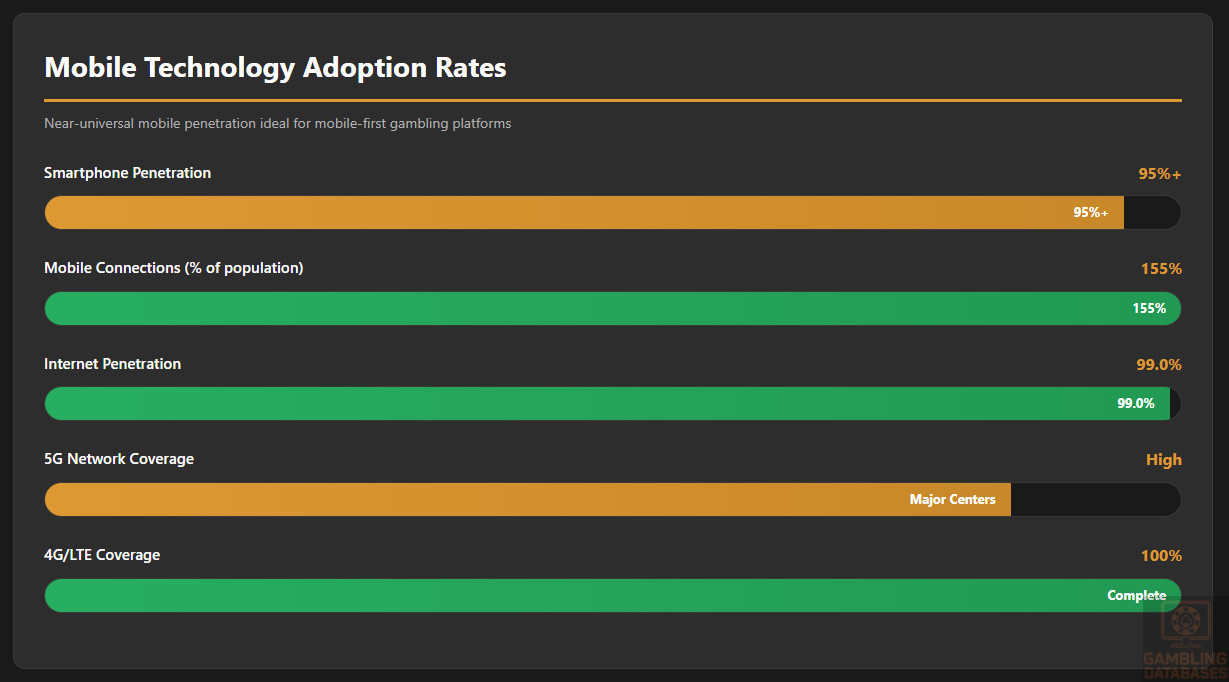The width and height of the screenshot is (1229, 682).
Task: Click the Mobile Connections (% of population) label
Action: click(x=173, y=268)
